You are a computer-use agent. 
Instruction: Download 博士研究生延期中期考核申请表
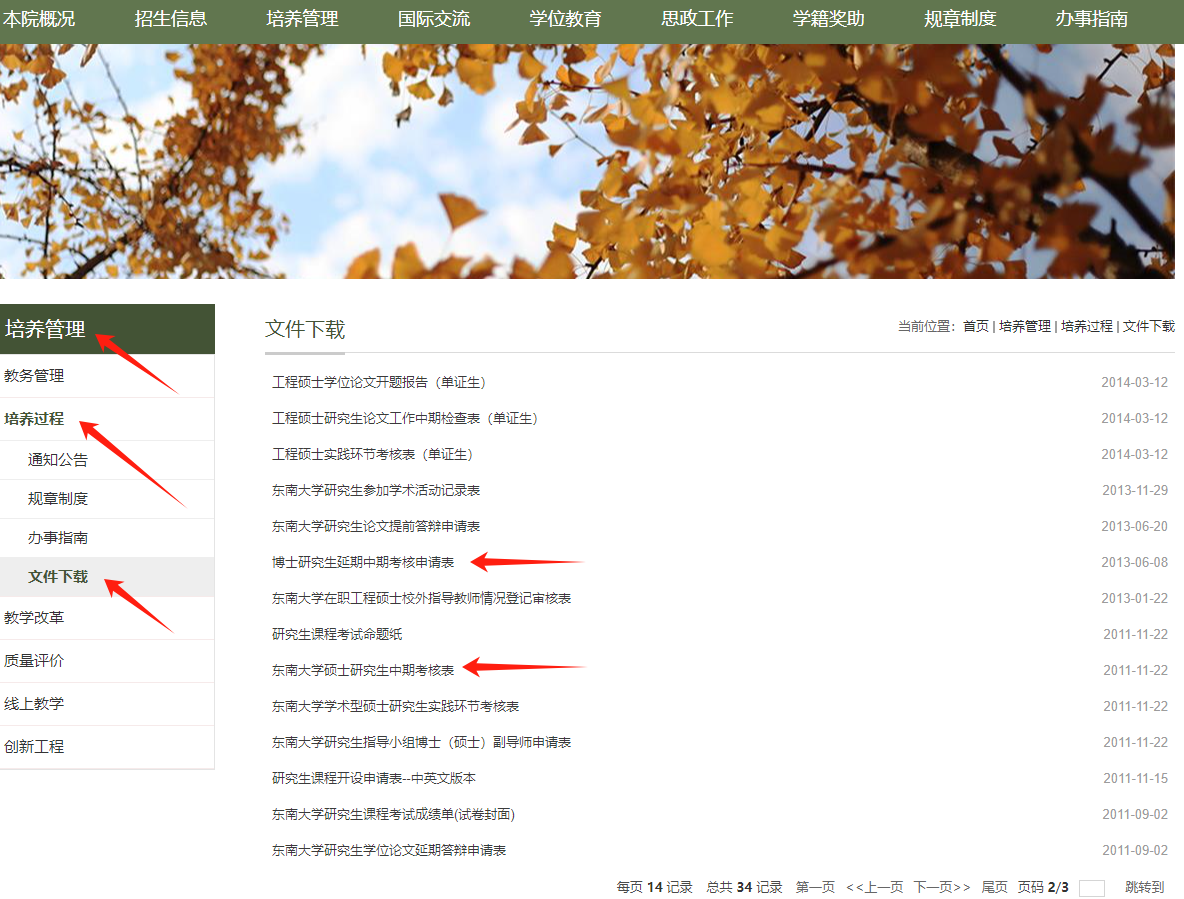click(363, 562)
